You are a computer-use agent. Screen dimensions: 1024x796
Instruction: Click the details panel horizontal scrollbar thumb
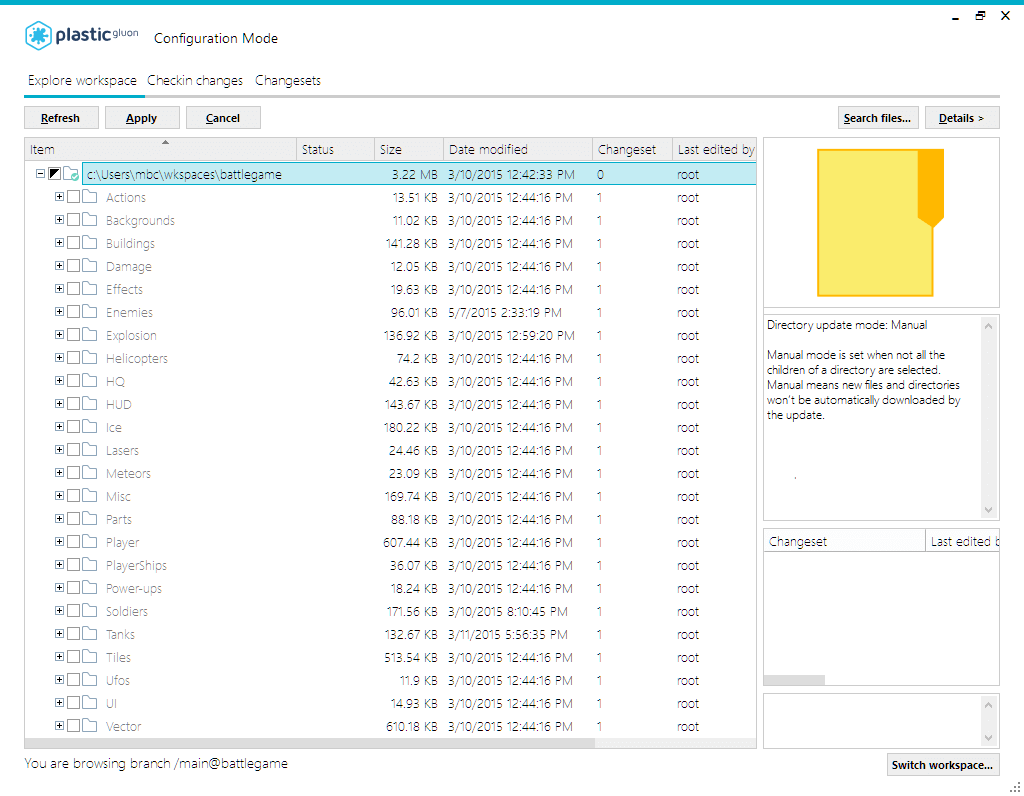click(x=794, y=680)
